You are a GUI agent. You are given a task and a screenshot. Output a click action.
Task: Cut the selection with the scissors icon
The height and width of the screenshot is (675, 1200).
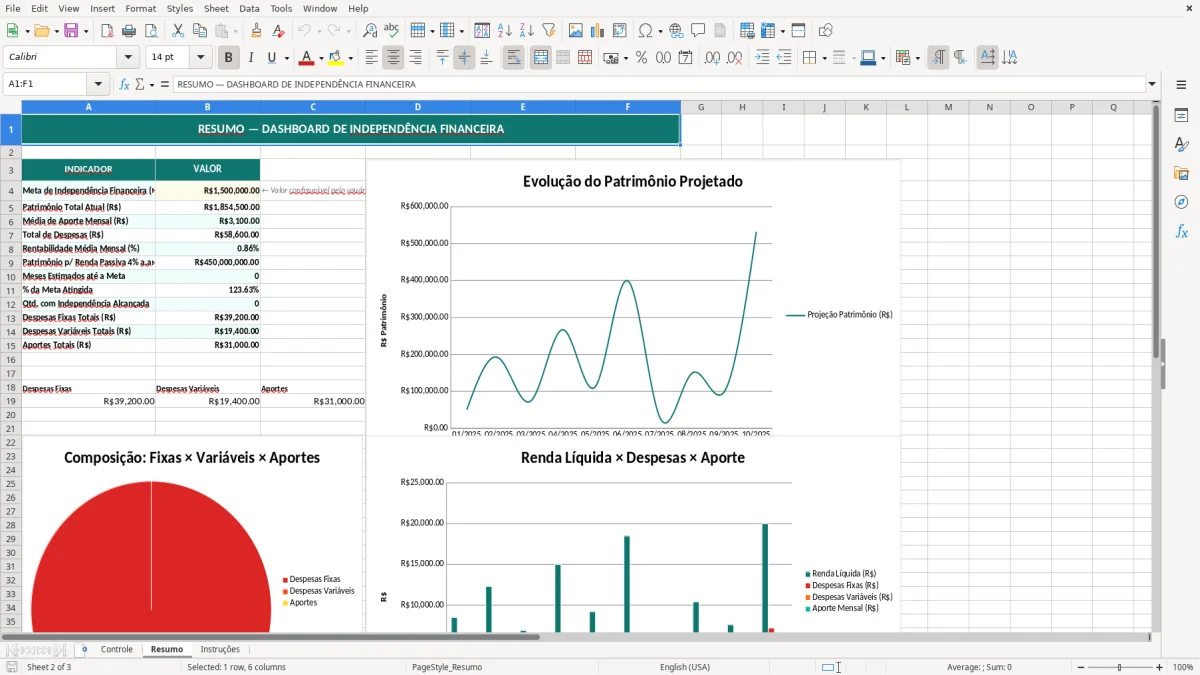coord(177,31)
